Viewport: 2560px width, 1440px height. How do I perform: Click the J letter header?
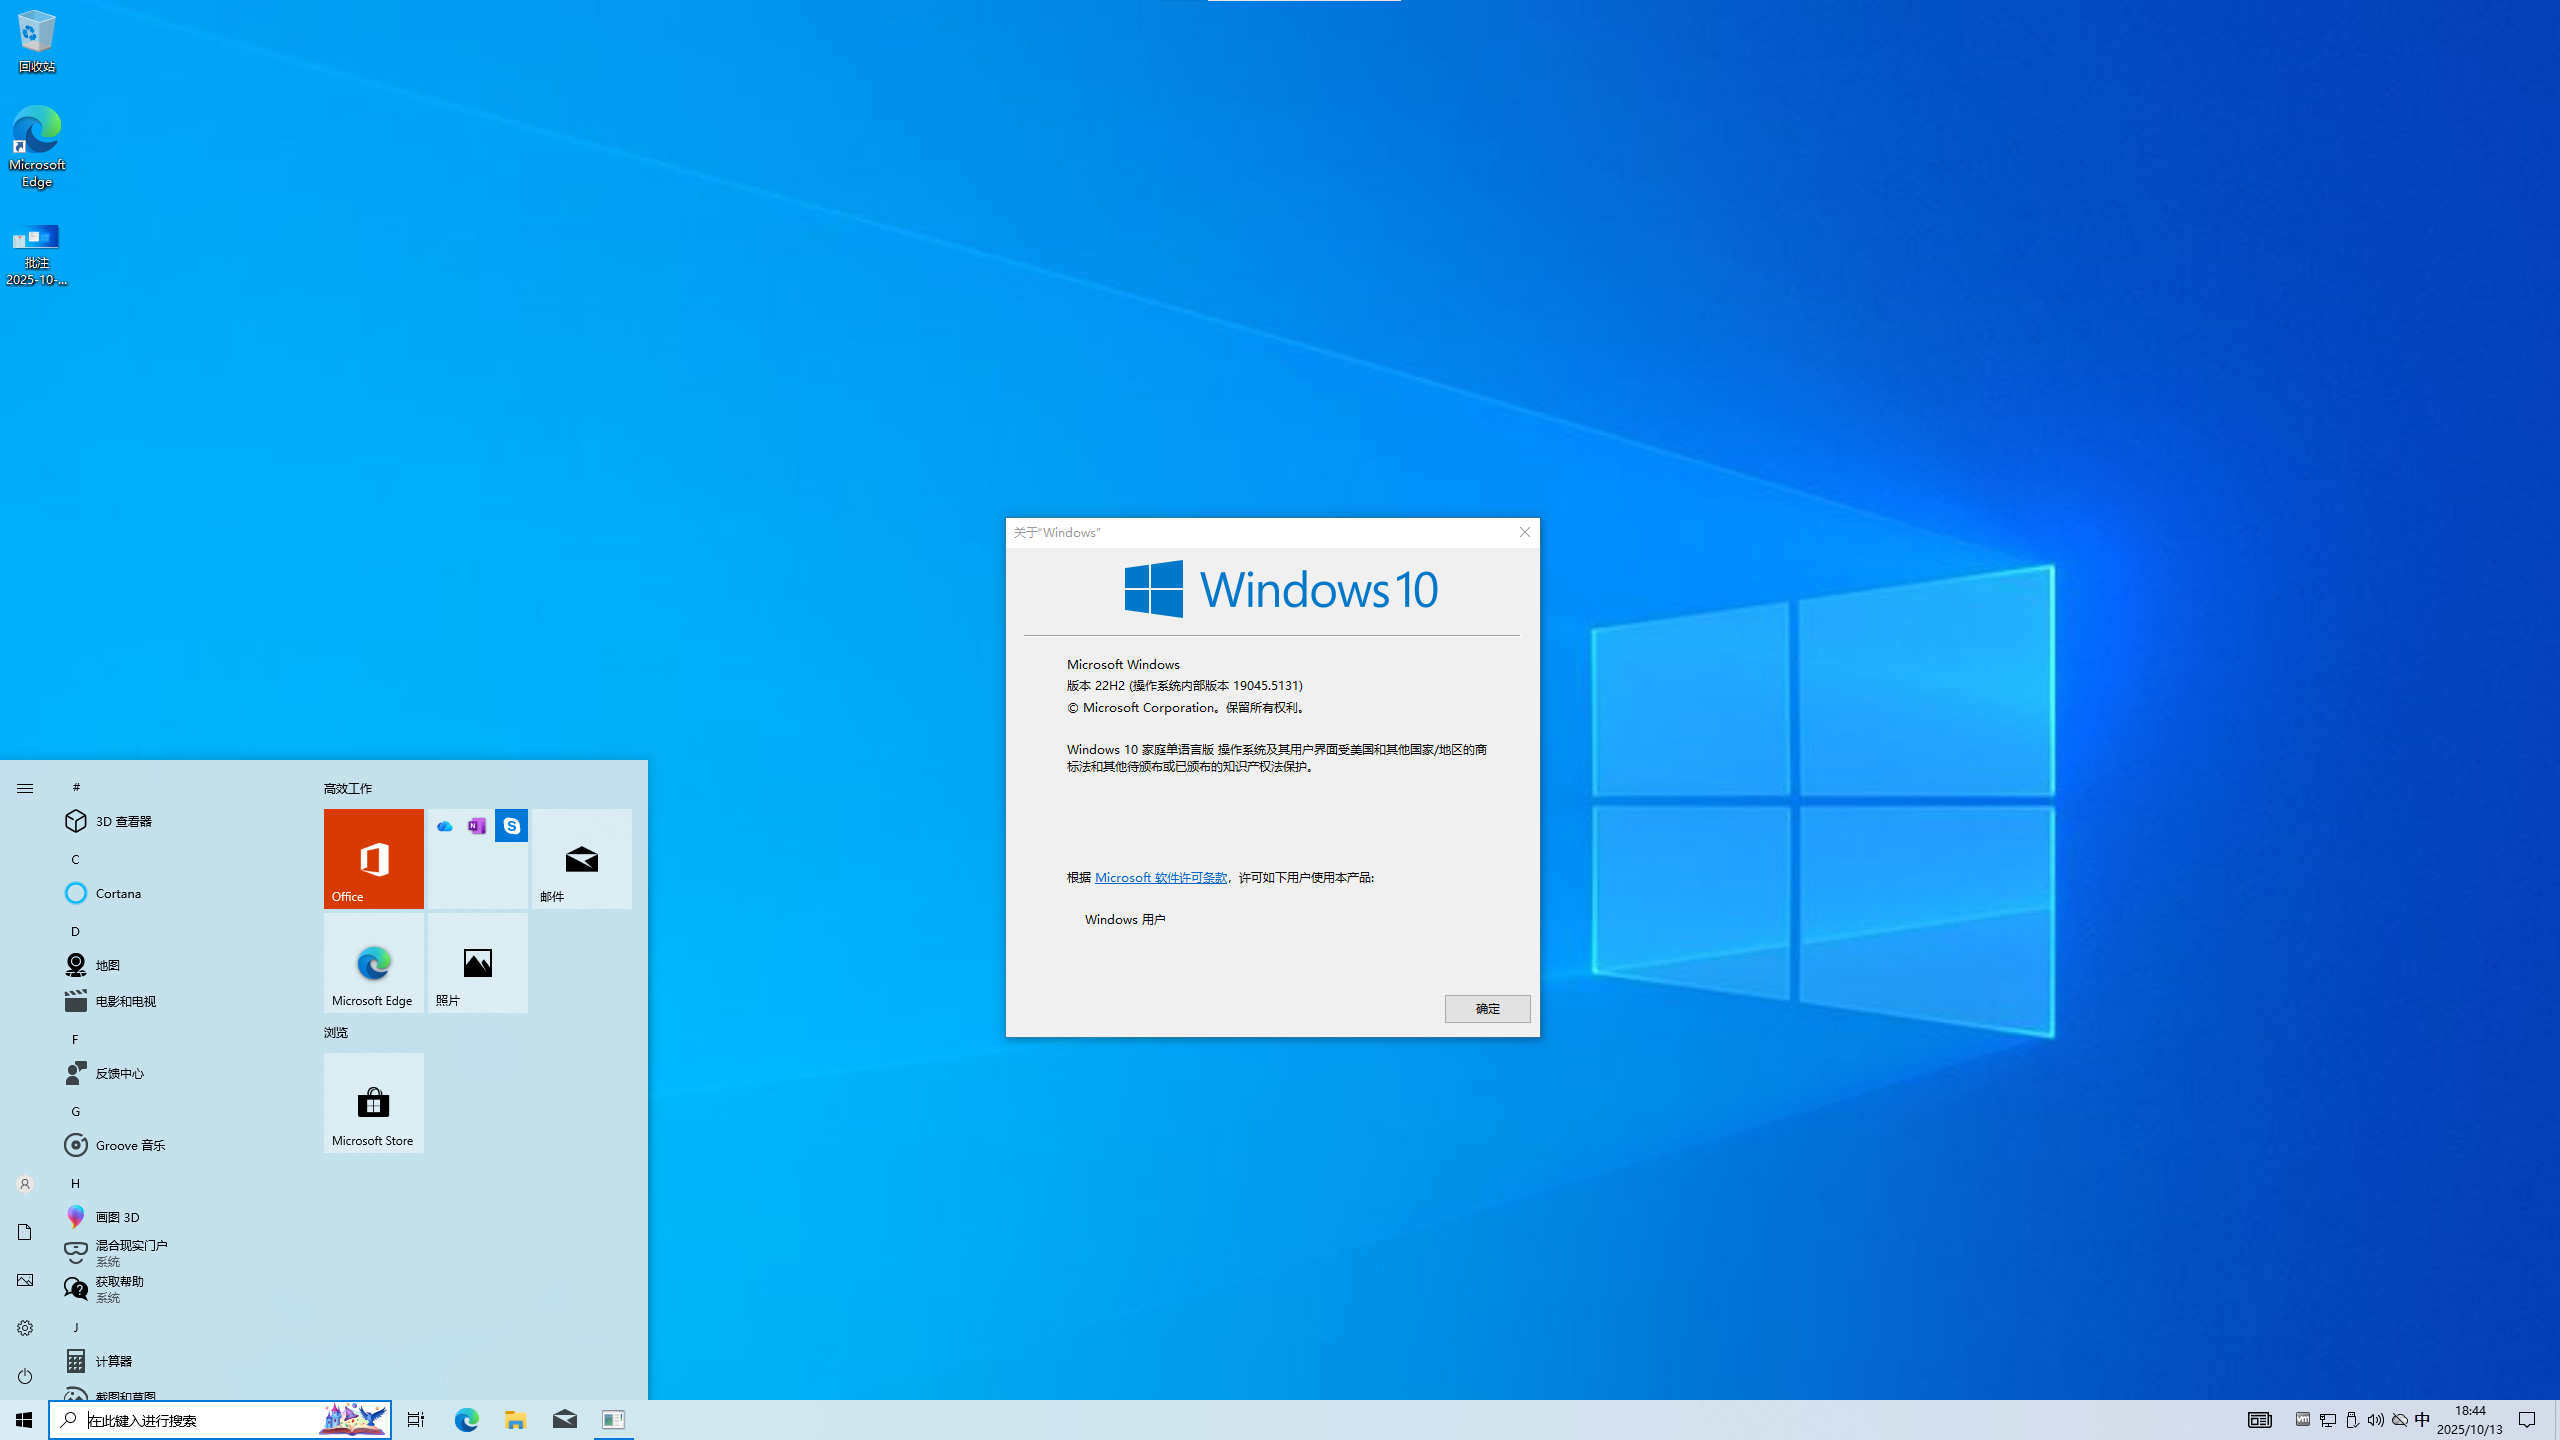[75, 1327]
